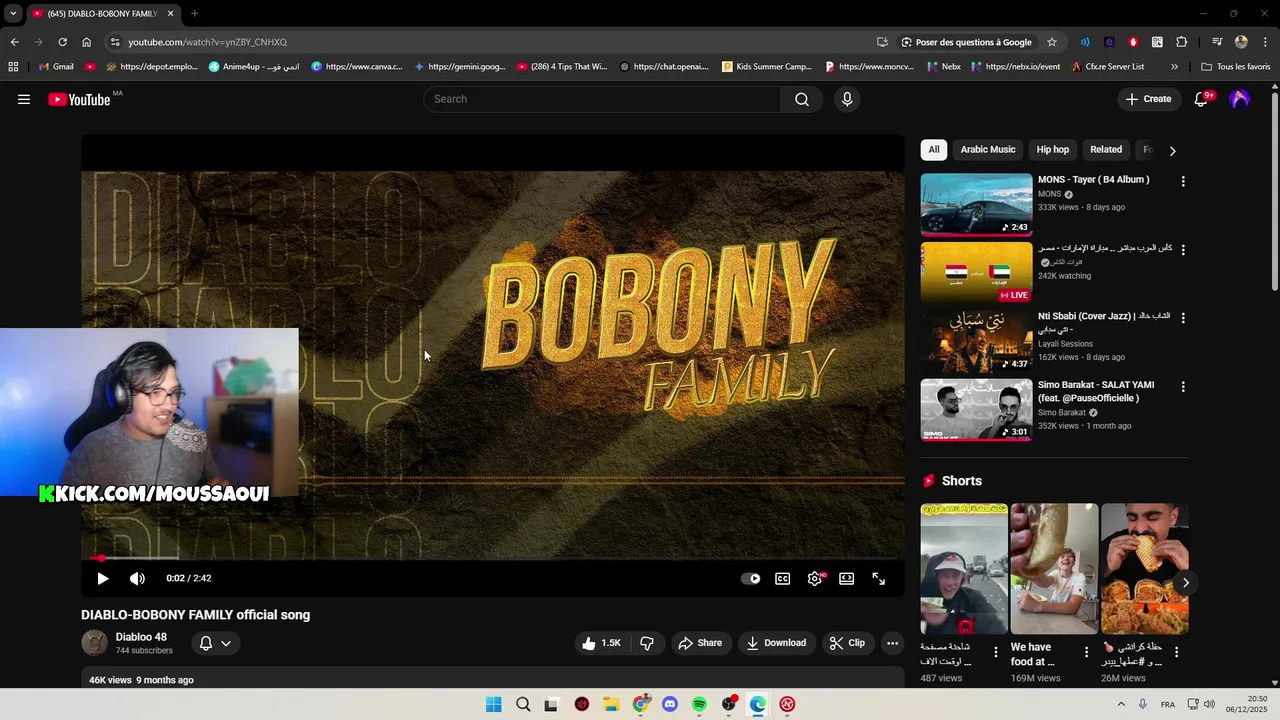
Task: Click the search magnifier button
Action: click(x=802, y=99)
